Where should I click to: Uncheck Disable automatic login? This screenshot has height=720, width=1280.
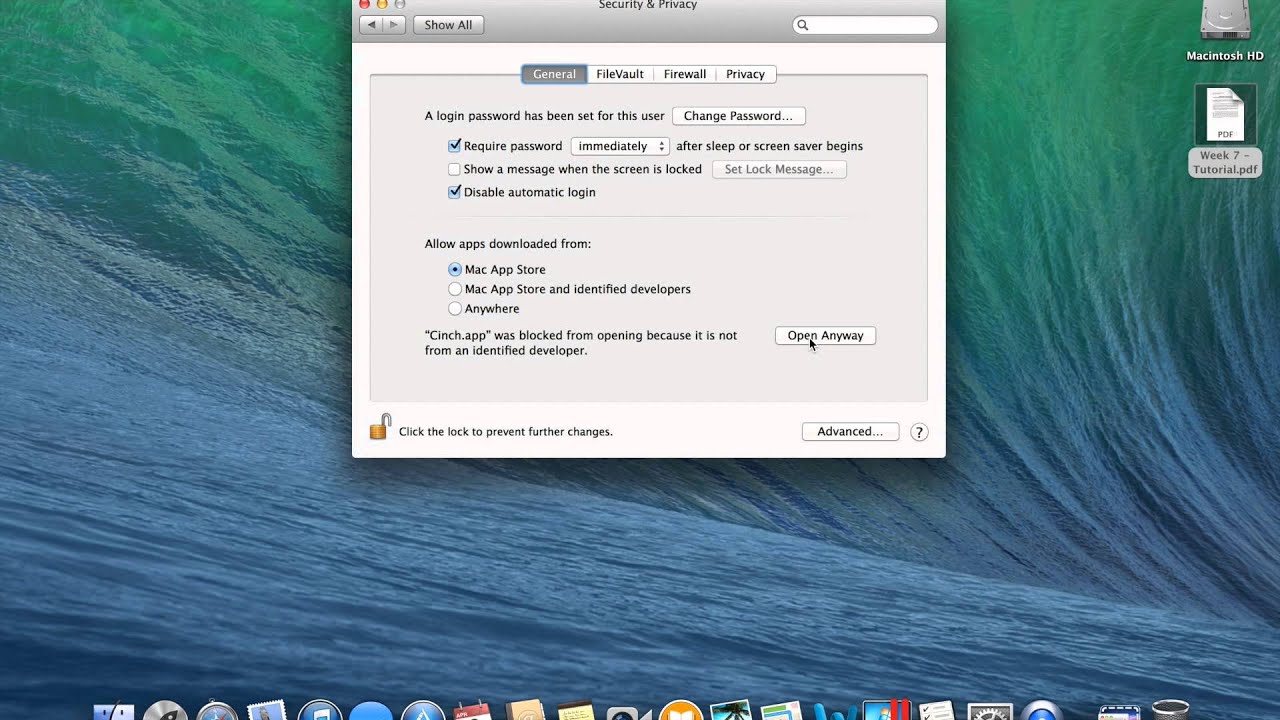pos(454,192)
